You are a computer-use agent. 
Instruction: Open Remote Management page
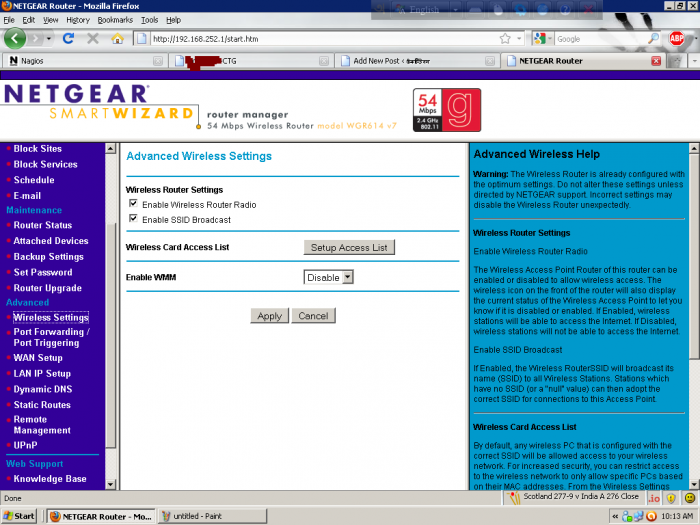[42, 425]
